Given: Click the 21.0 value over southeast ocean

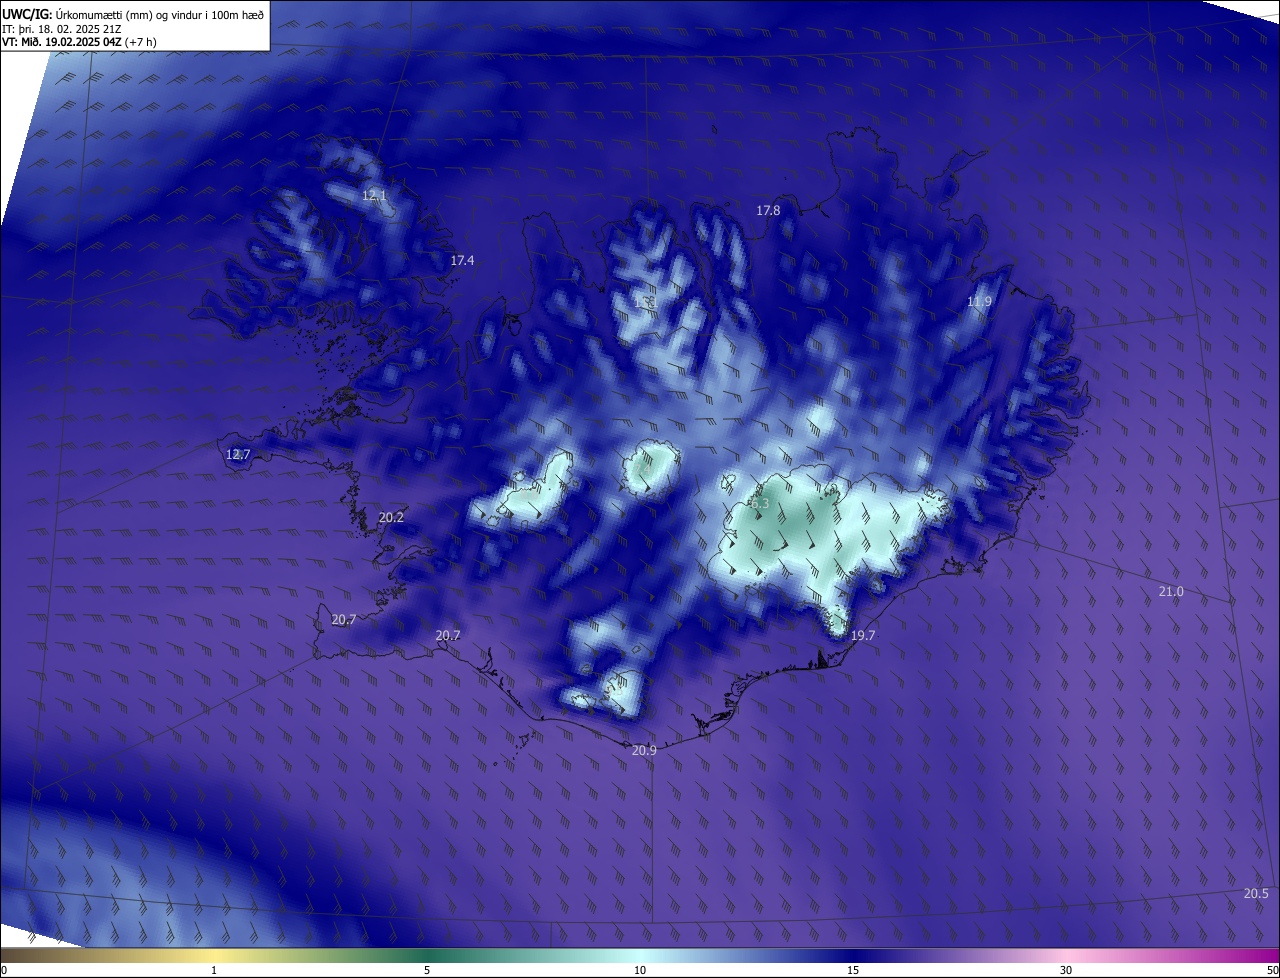Looking at the screenshot, I should [x=1171, y=592].
